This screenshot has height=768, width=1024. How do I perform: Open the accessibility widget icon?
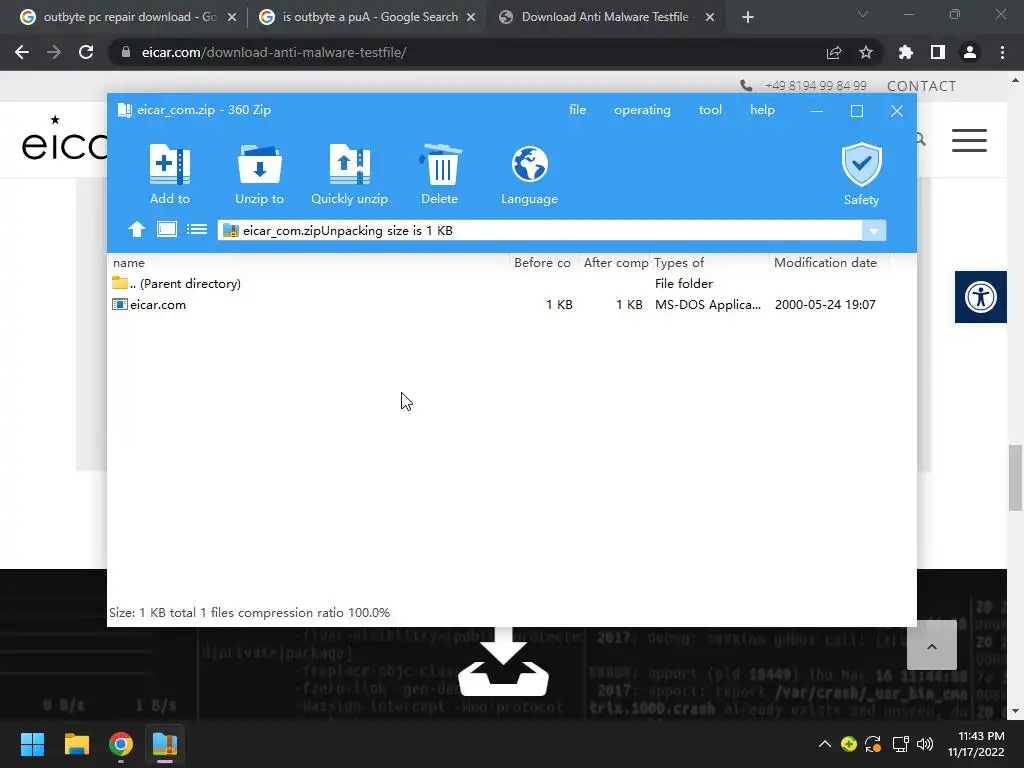click(x=980, y=297)
